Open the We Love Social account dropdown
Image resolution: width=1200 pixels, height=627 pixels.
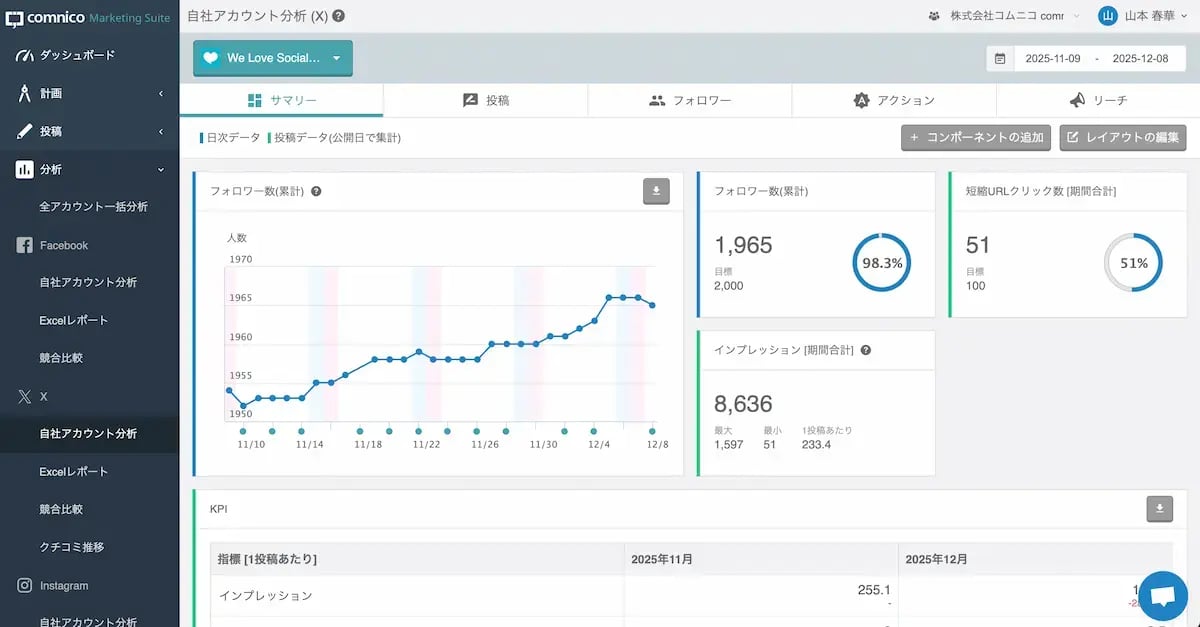(x=273, y=58)
